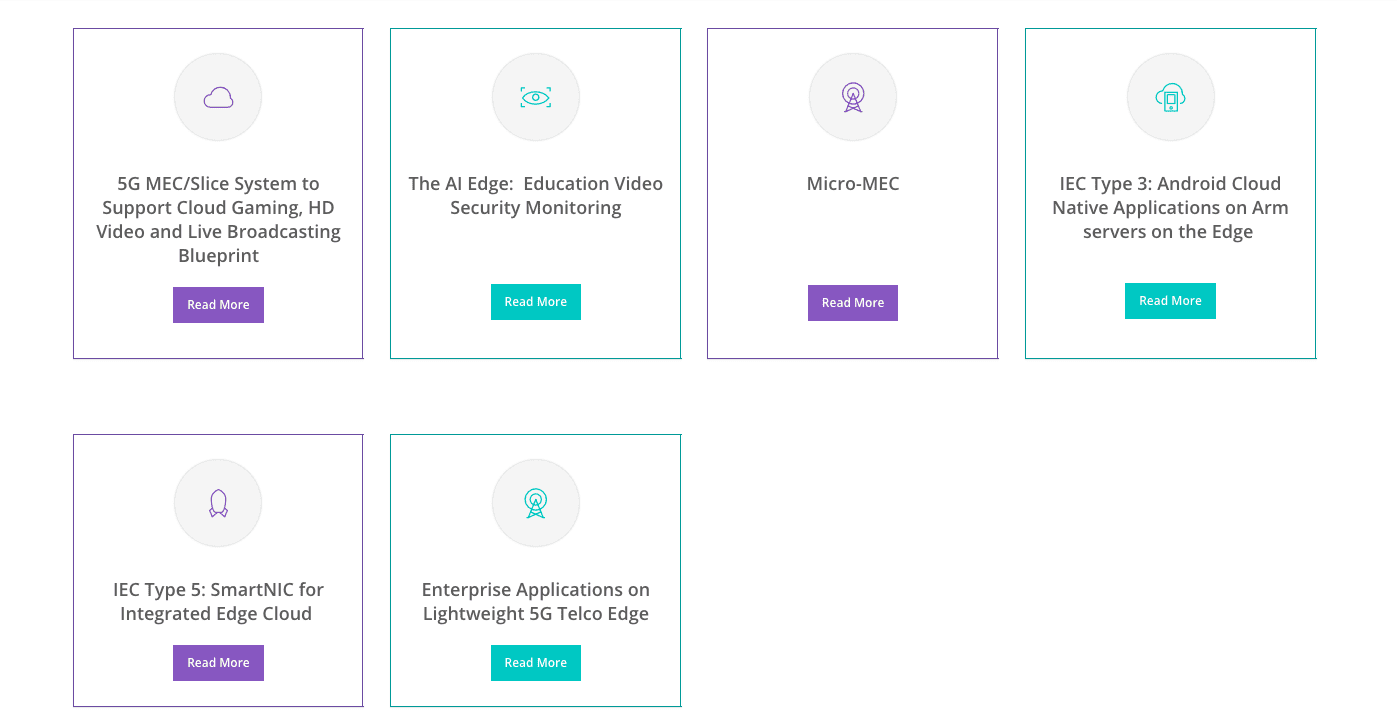This screenshot has height=726, width=1397.
Task: Open Enterprise Applications on Lightweight 5G Telco Edge title
Action: click(536, 602)
